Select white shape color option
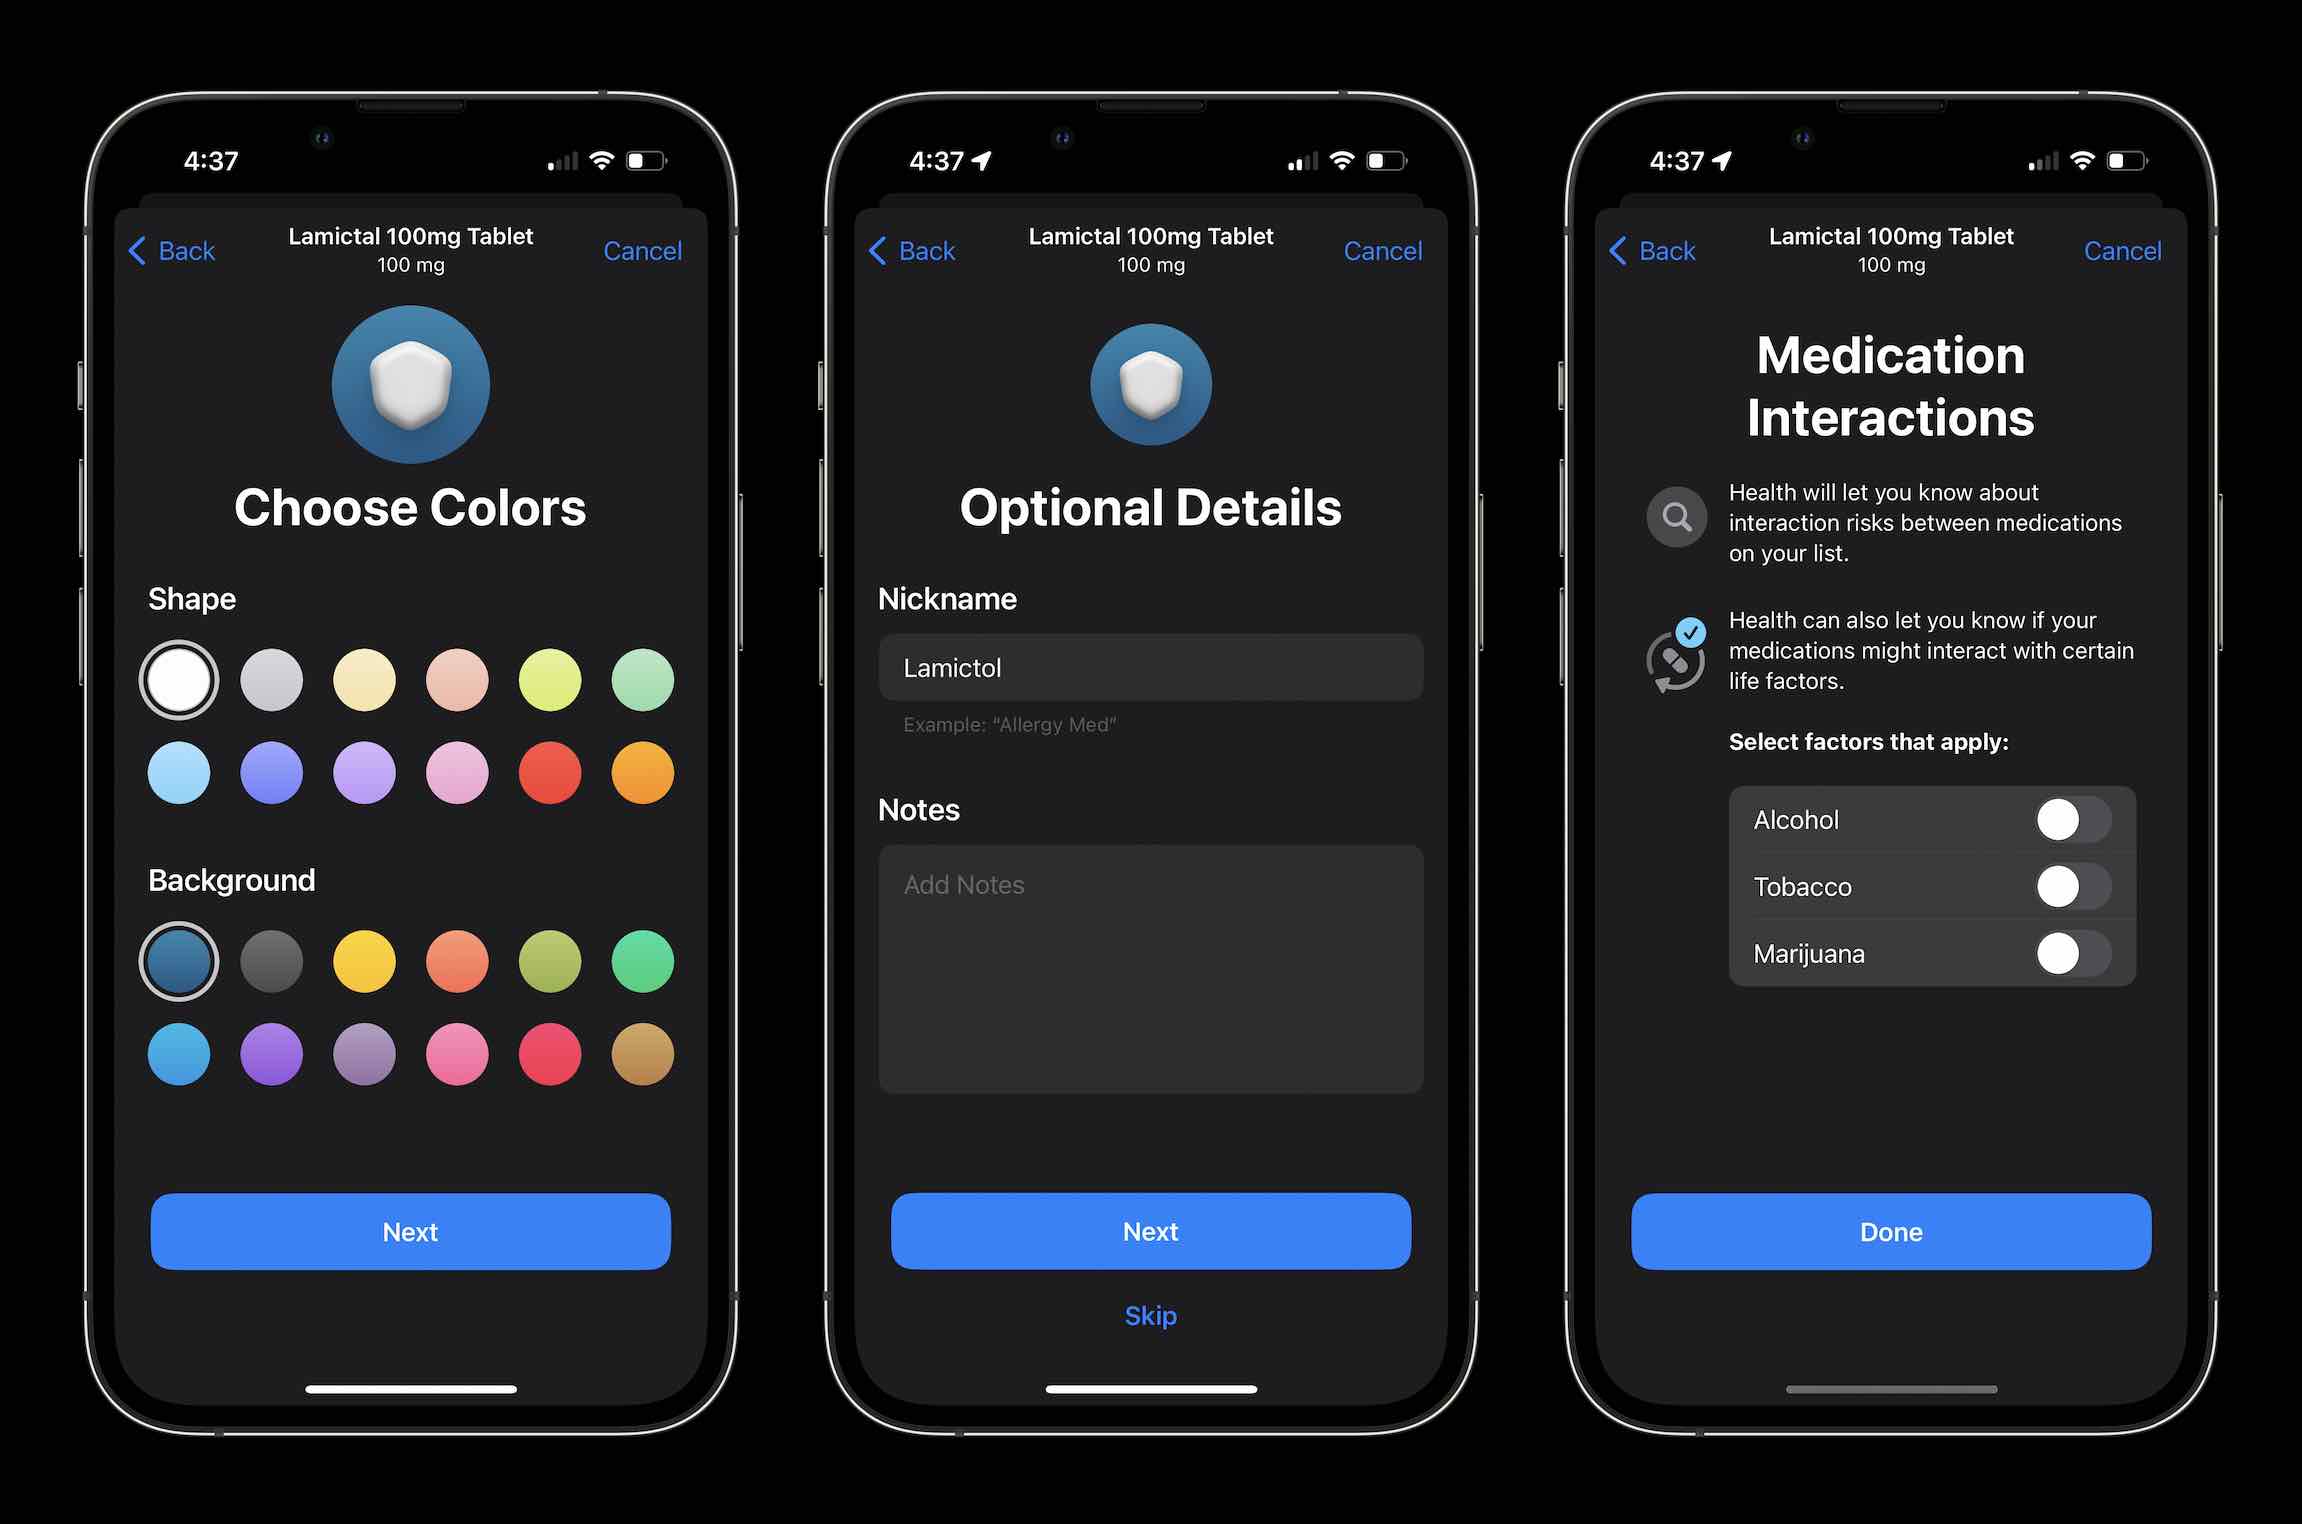 click(179, 675)
